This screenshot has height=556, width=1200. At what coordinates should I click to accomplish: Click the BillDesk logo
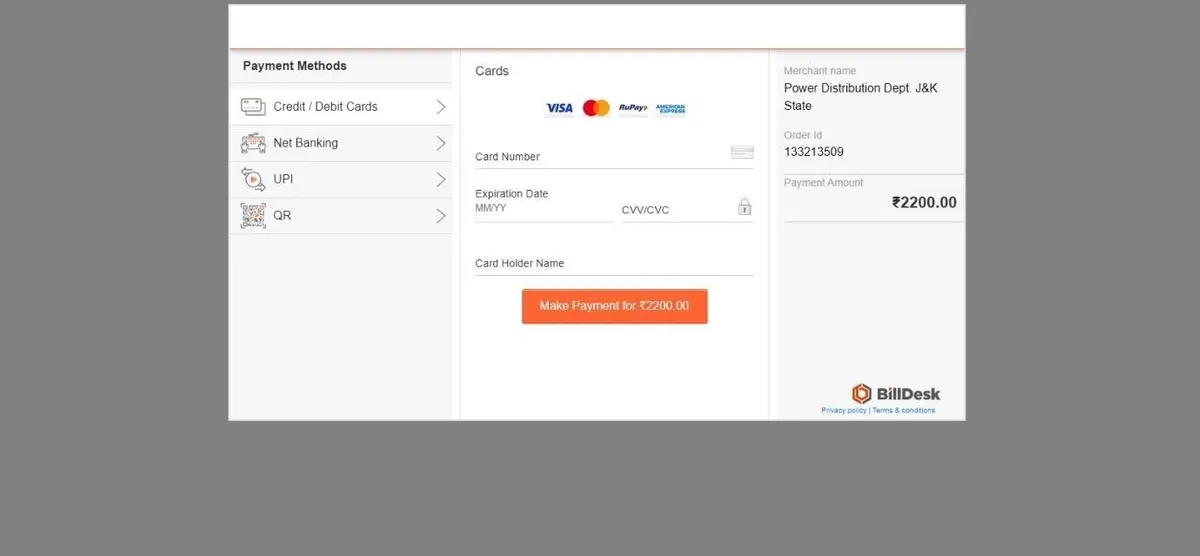896,394
